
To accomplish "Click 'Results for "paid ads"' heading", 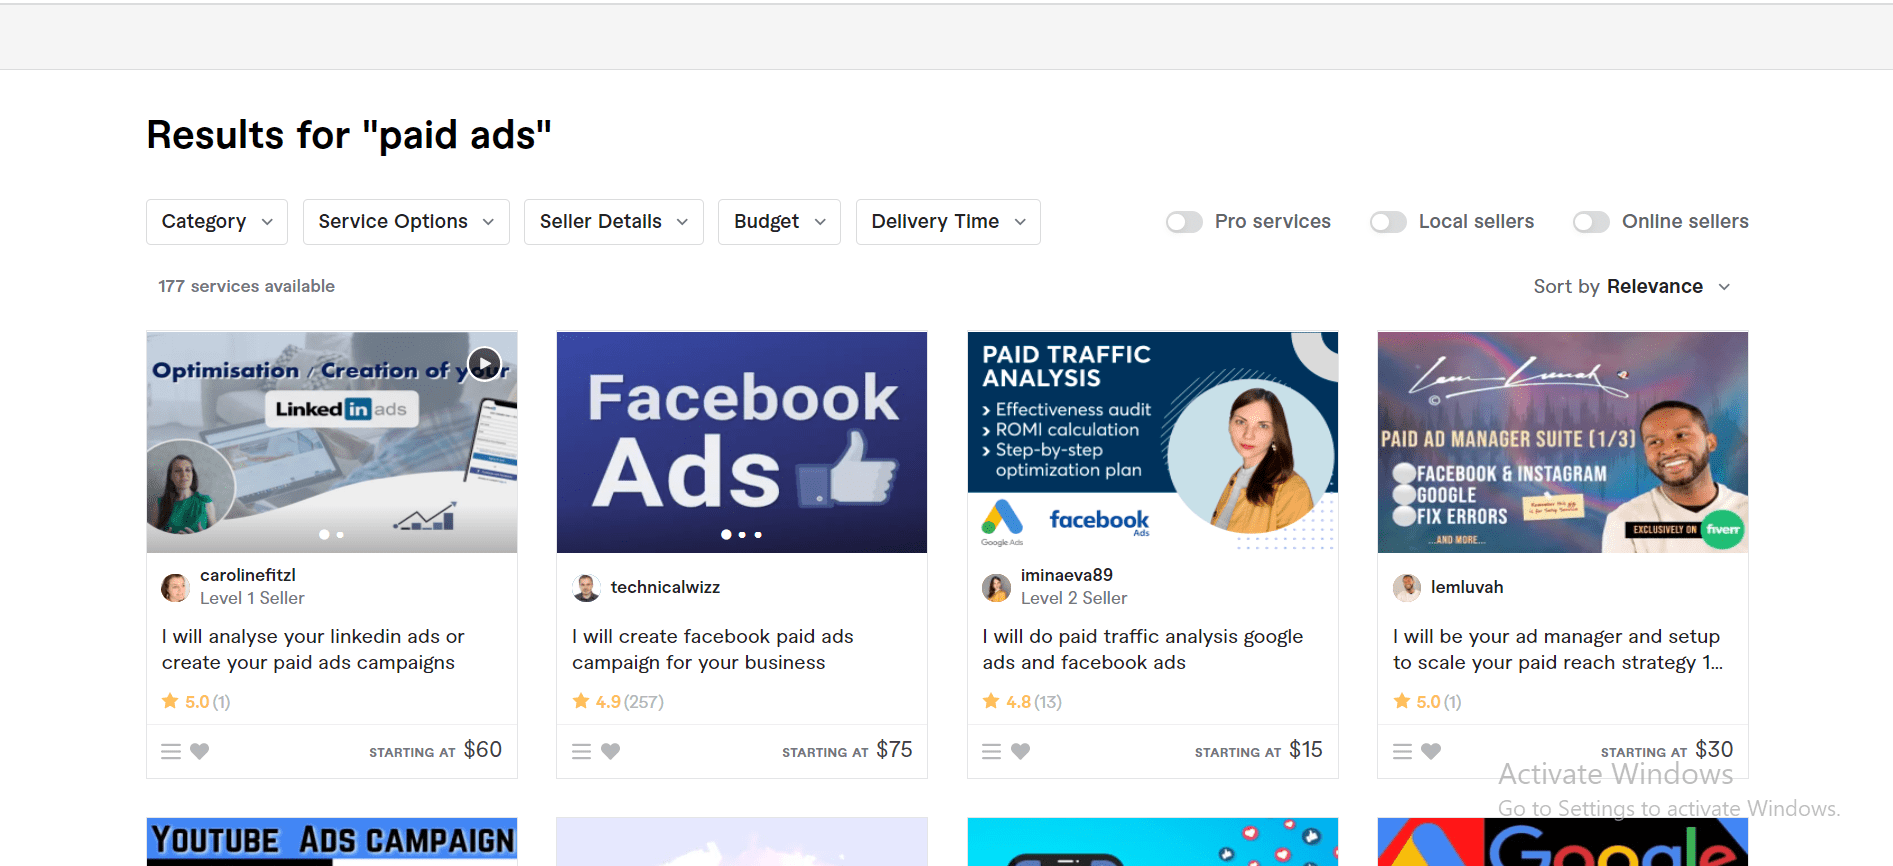I will tap(349, 135).
